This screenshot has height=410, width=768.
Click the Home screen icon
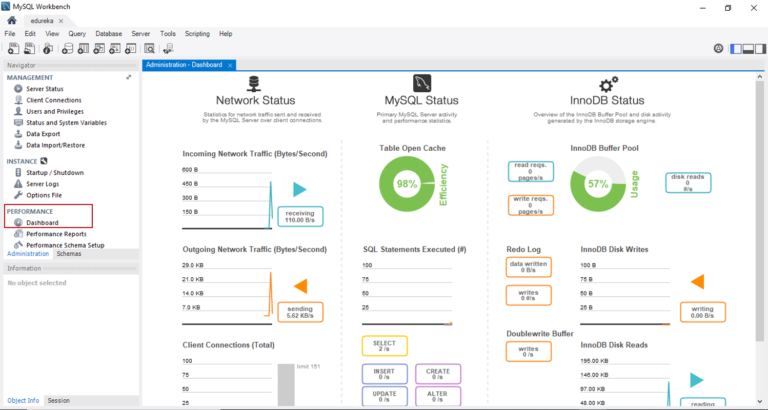pyautogui.click(x=12, y=19)
